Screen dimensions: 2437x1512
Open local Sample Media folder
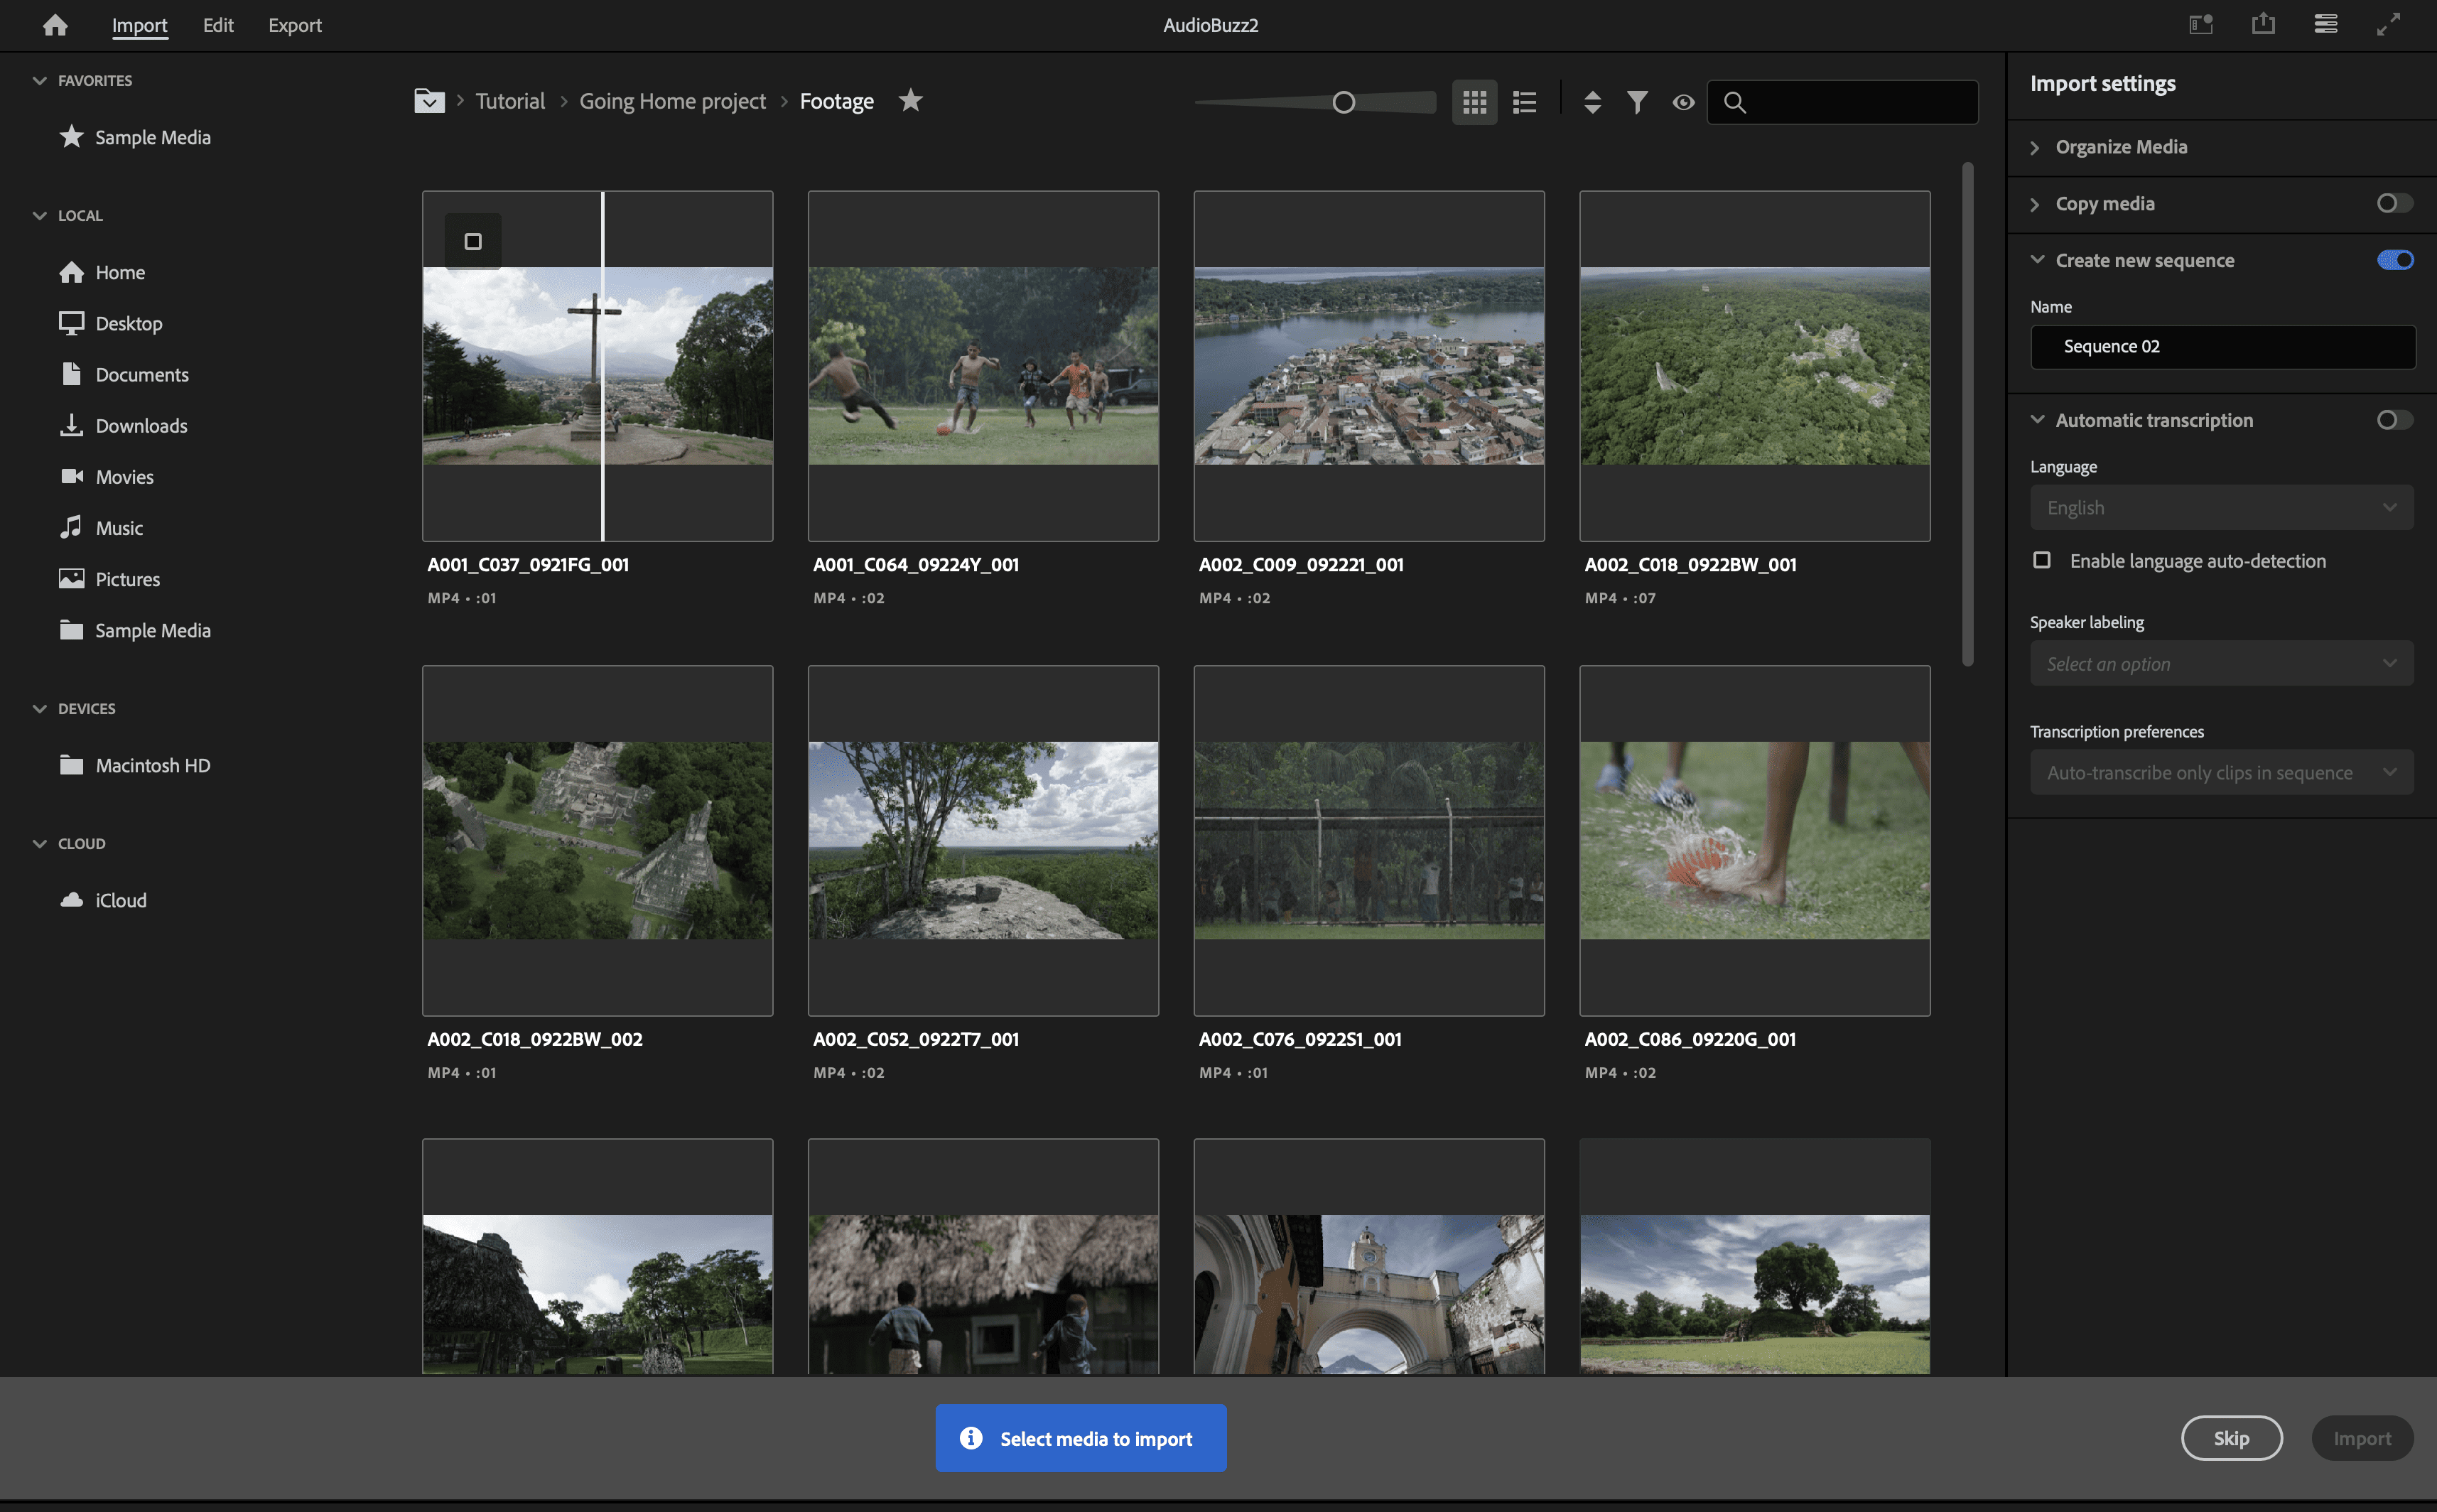(135, 630)
